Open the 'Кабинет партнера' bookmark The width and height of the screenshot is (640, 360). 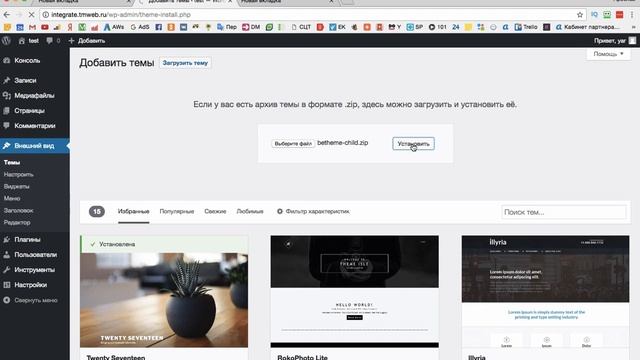[x=587, y=27]
